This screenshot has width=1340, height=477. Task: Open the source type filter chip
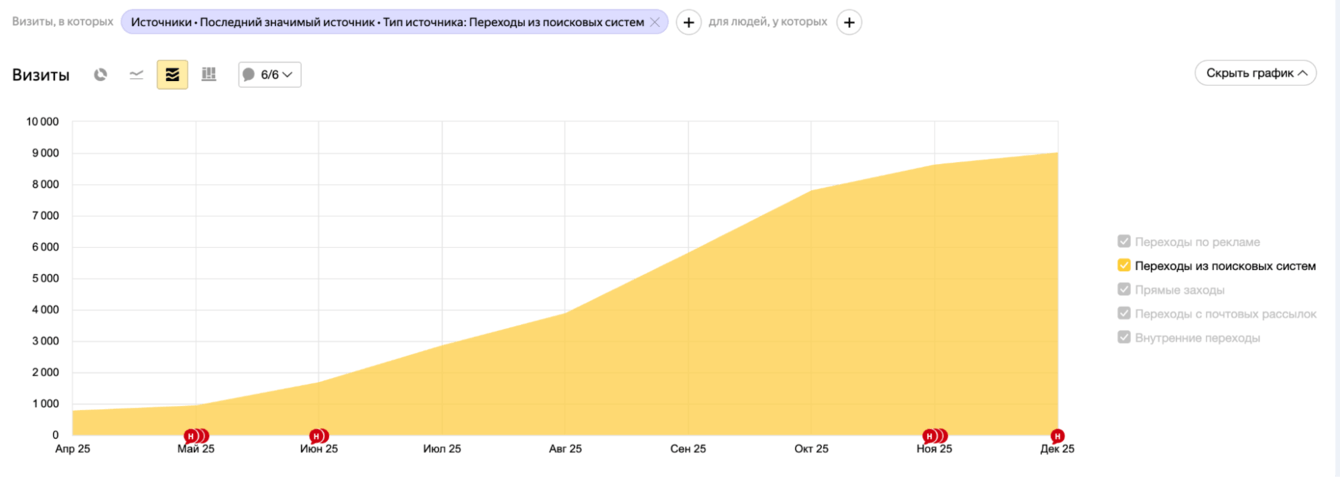coord(387,22)
